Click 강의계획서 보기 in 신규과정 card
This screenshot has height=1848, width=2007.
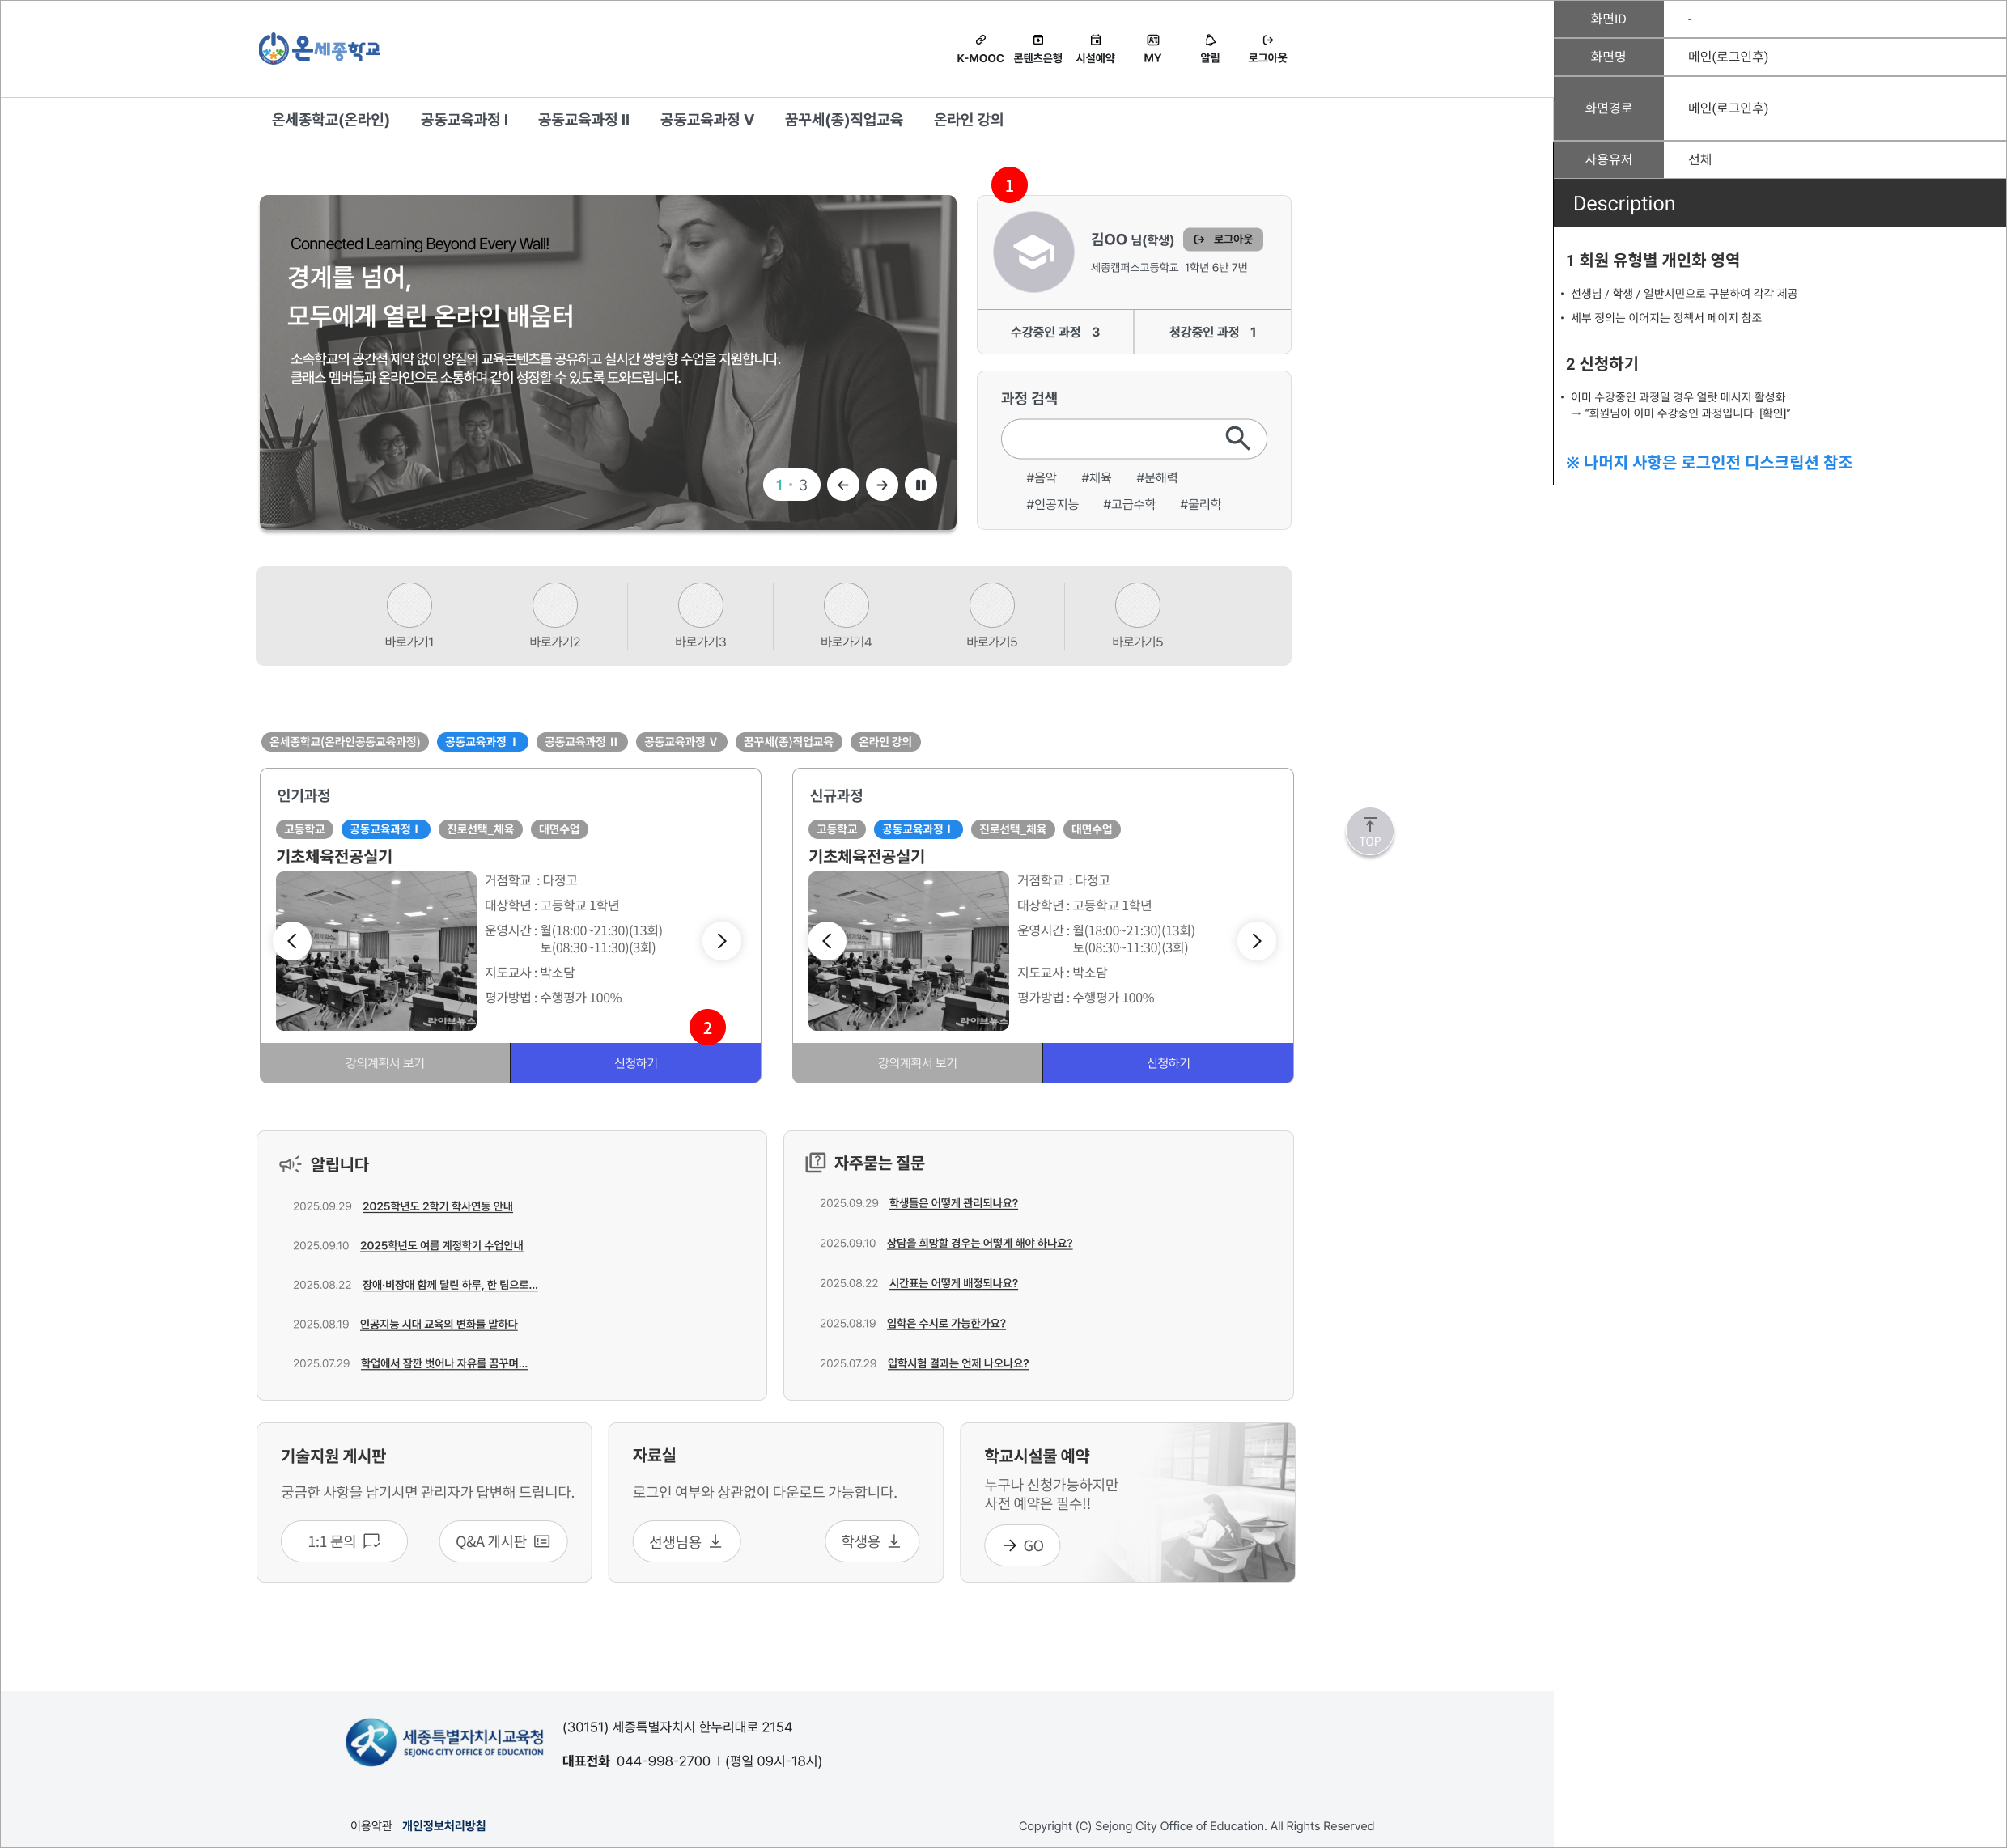tap(917, 1063)
